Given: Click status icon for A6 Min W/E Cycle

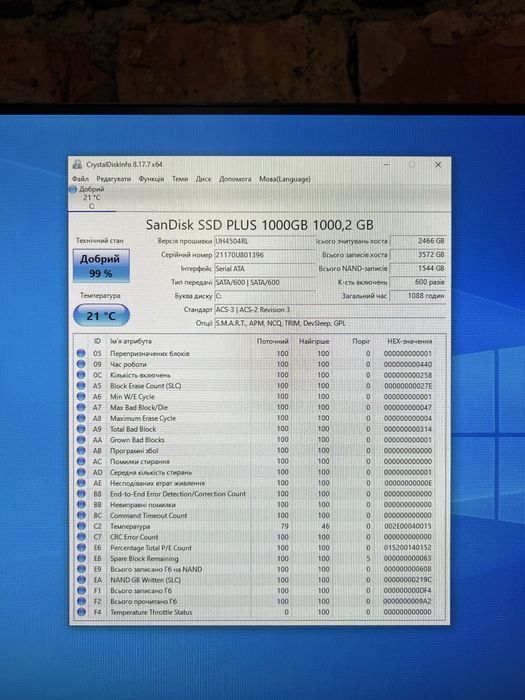Looking at the screenshot, I should [x=81, y=396].
